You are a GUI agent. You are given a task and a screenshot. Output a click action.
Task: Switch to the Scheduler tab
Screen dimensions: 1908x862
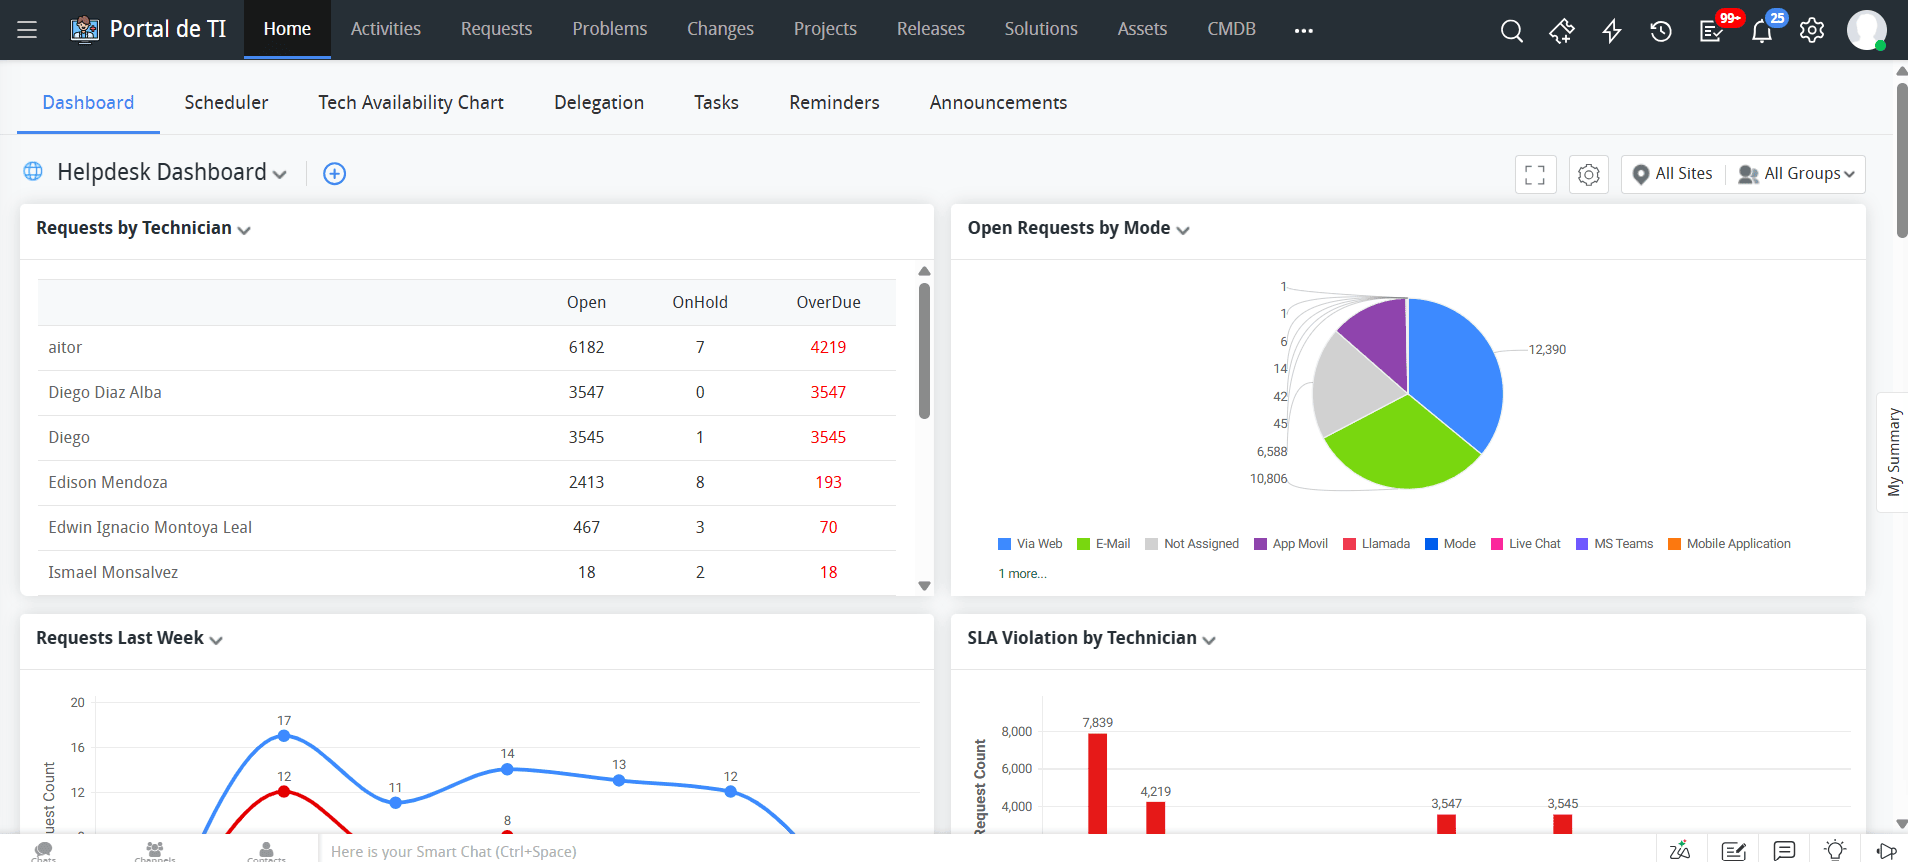[226, 103]
